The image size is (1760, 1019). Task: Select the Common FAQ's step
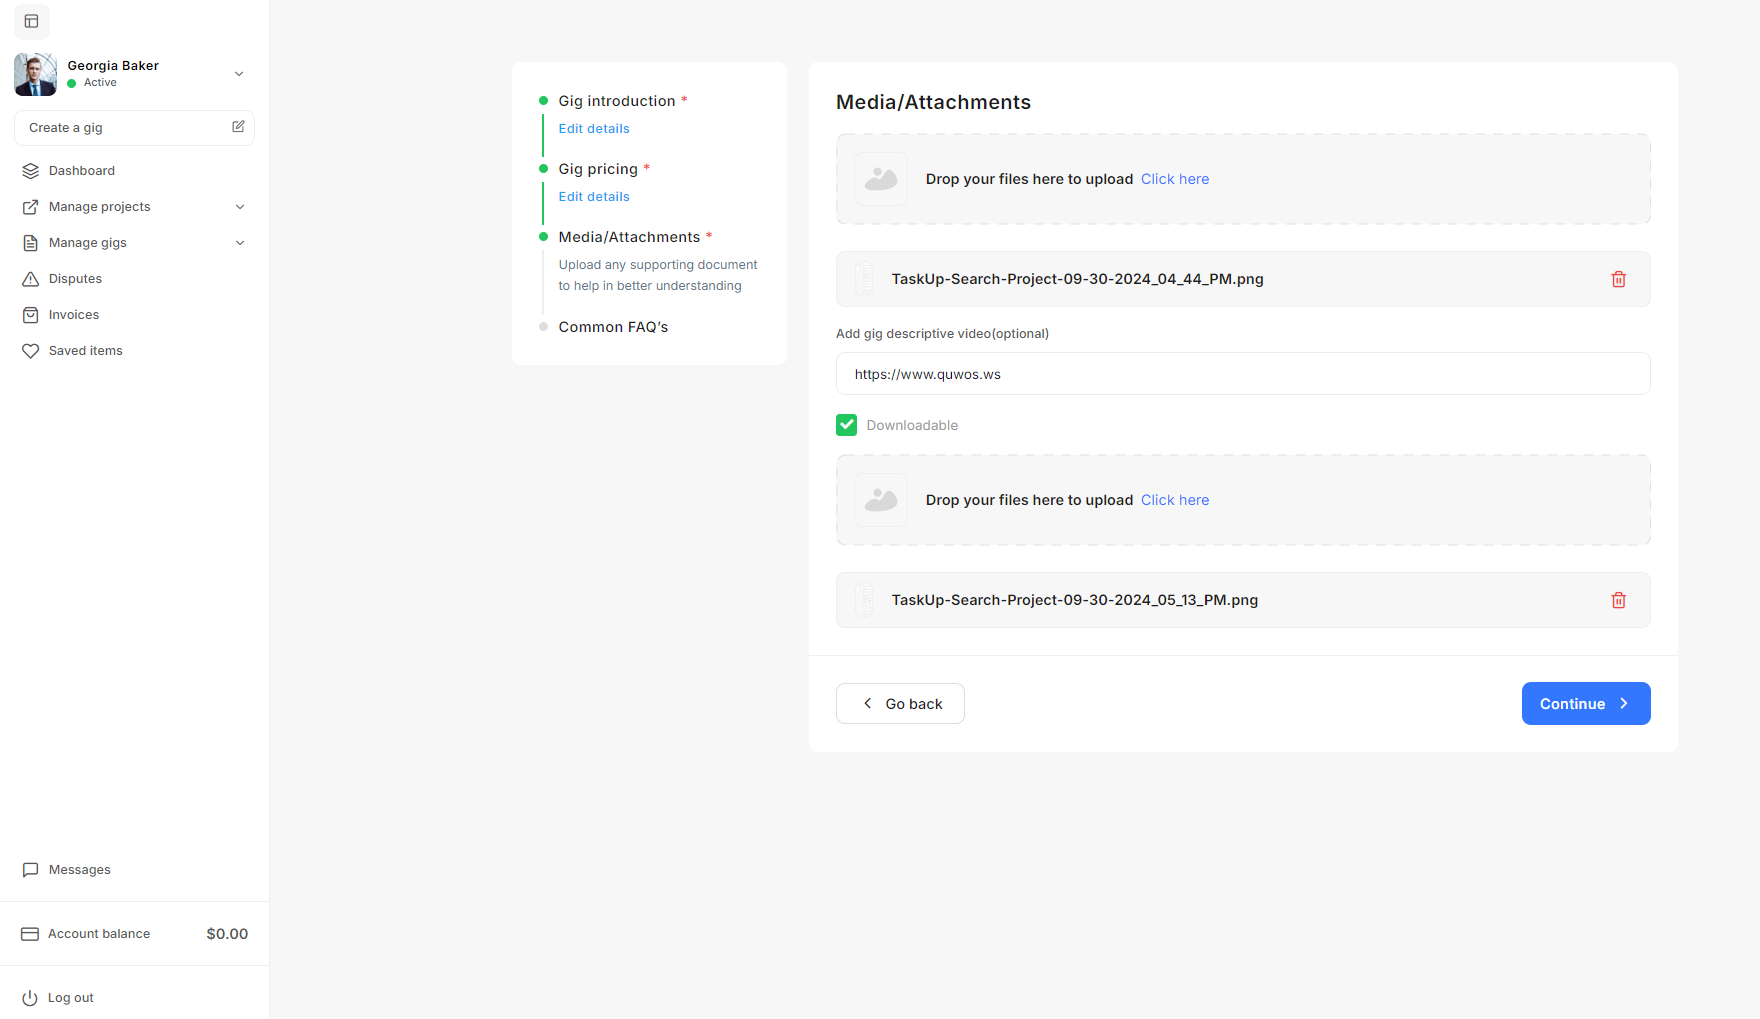tap(613, 327)
